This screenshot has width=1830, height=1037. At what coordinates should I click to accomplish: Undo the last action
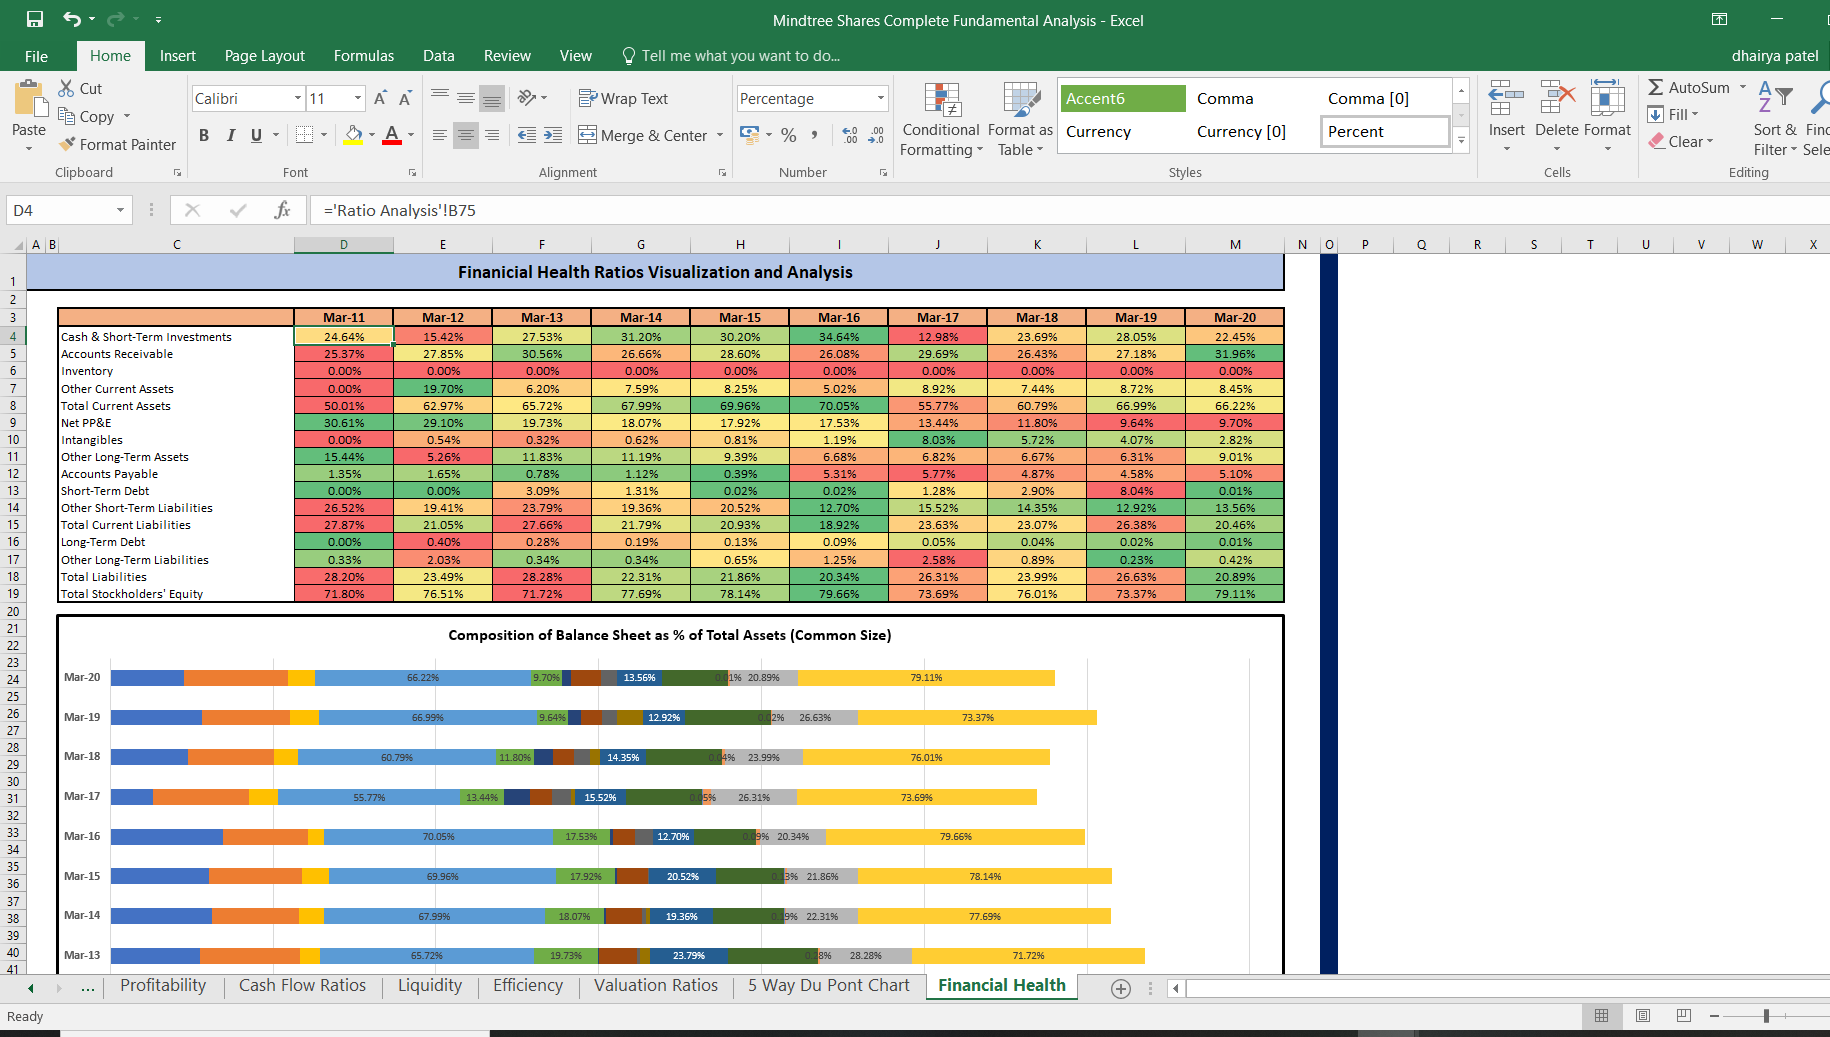tap(72, 19)
